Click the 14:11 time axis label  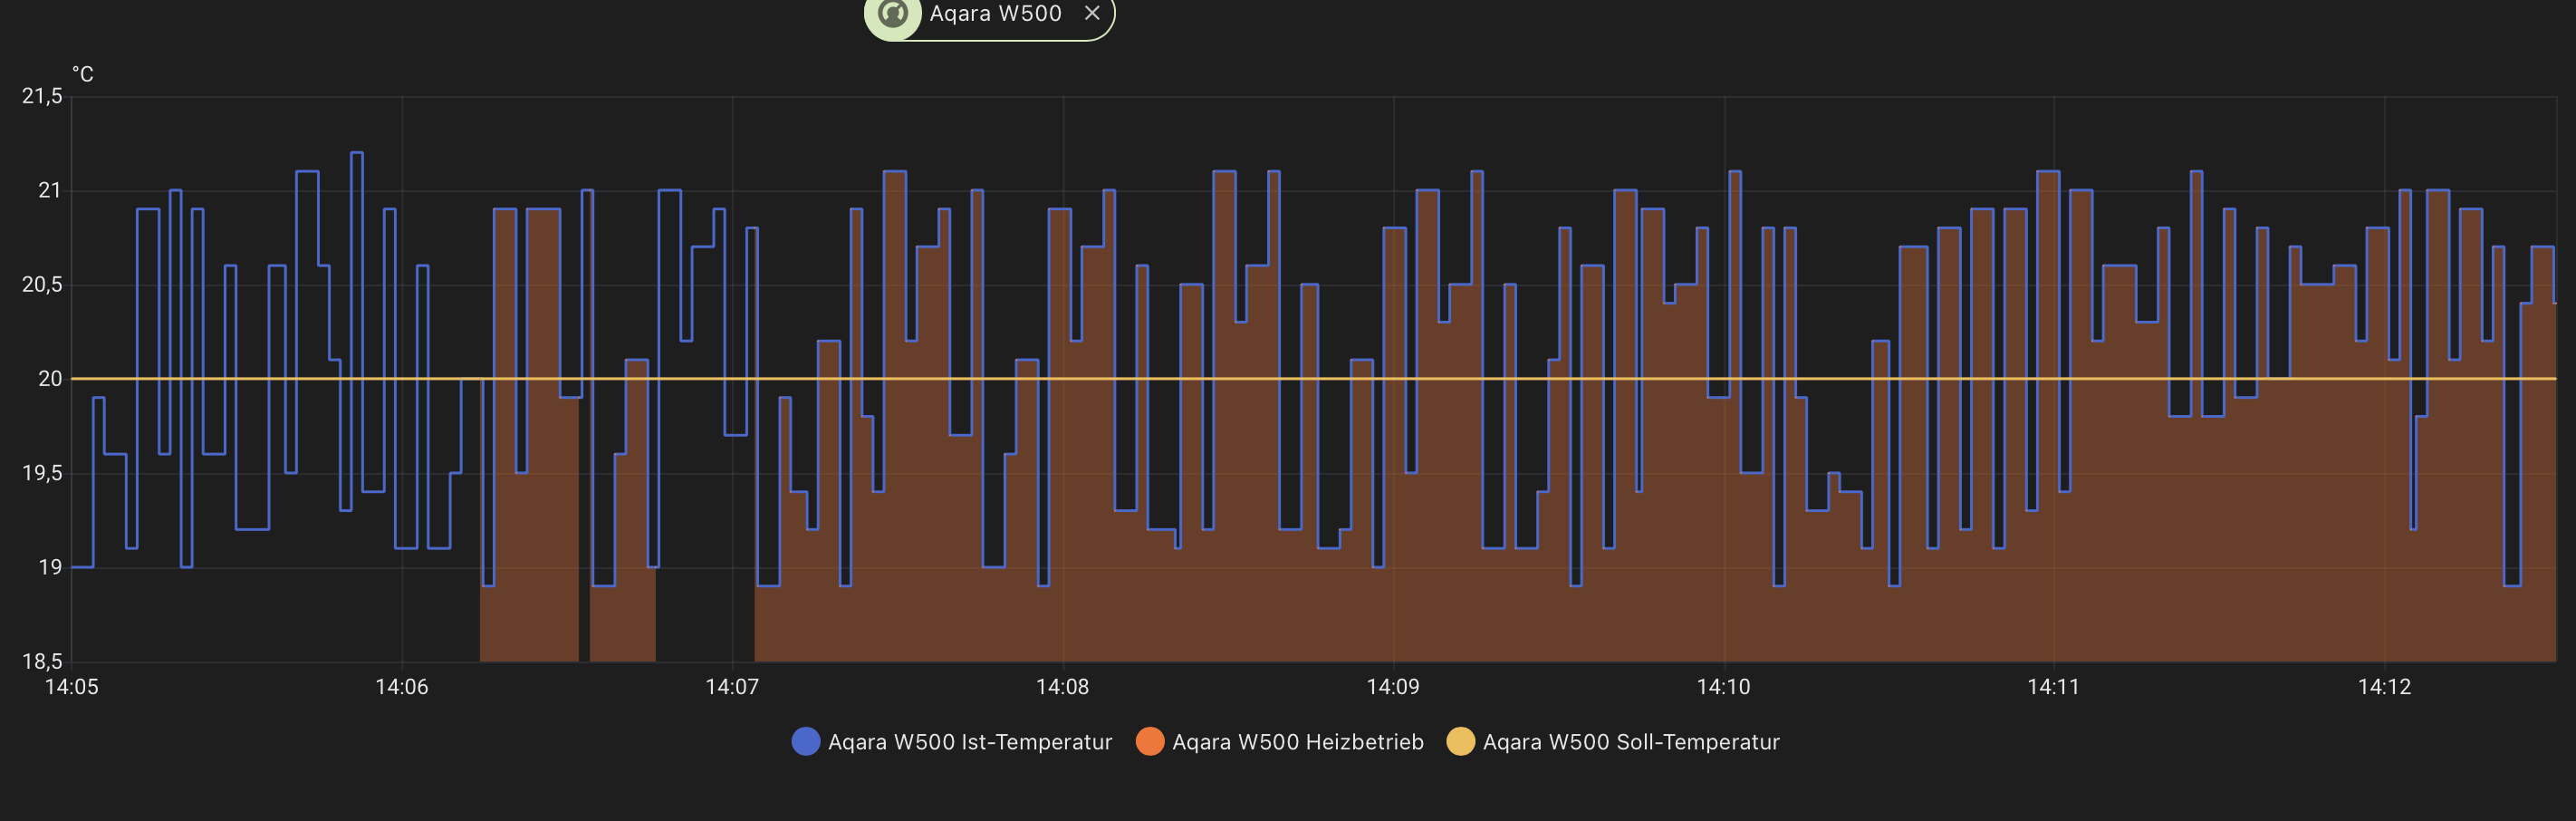pyautogui.click(x=2054, y=687)
